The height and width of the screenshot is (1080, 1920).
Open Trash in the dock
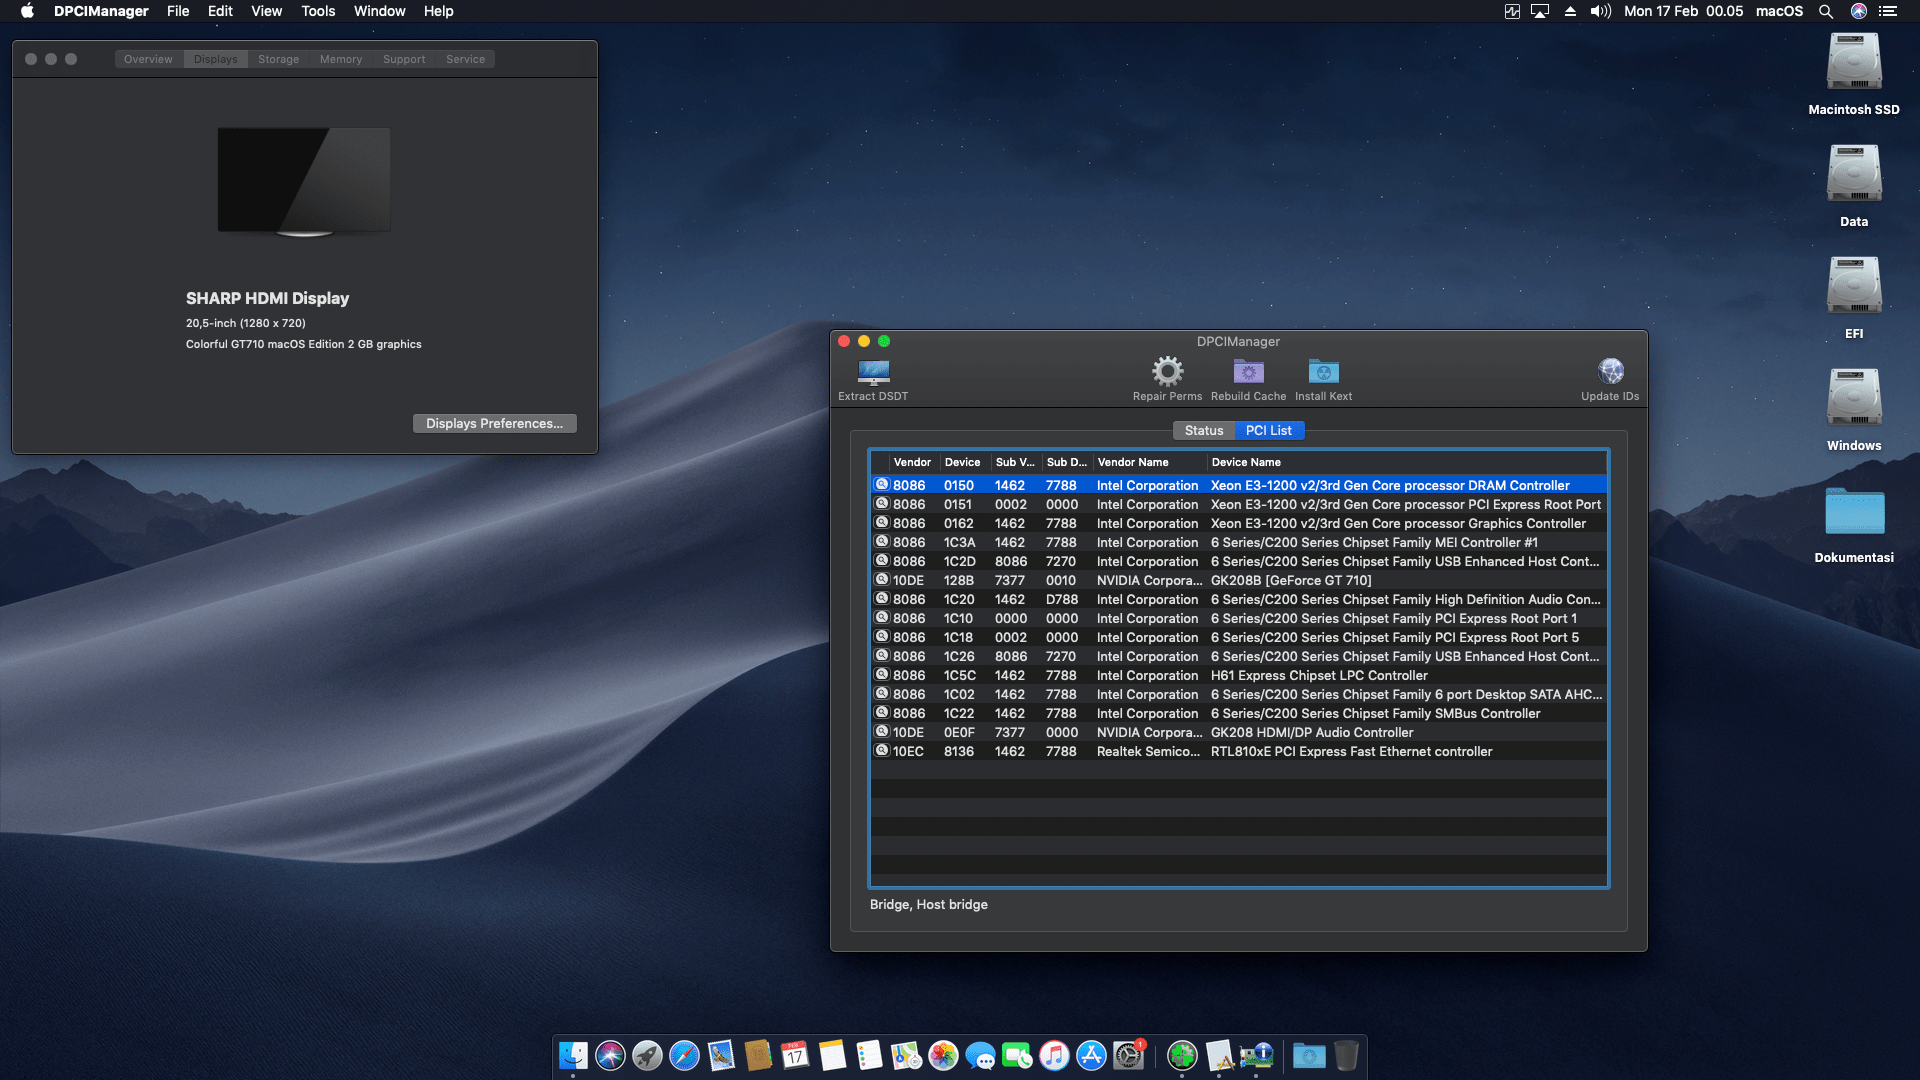click(1346, 1055)
